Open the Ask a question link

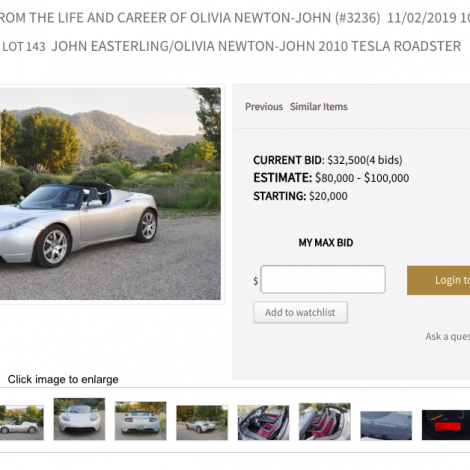click(x=447, y=336)
